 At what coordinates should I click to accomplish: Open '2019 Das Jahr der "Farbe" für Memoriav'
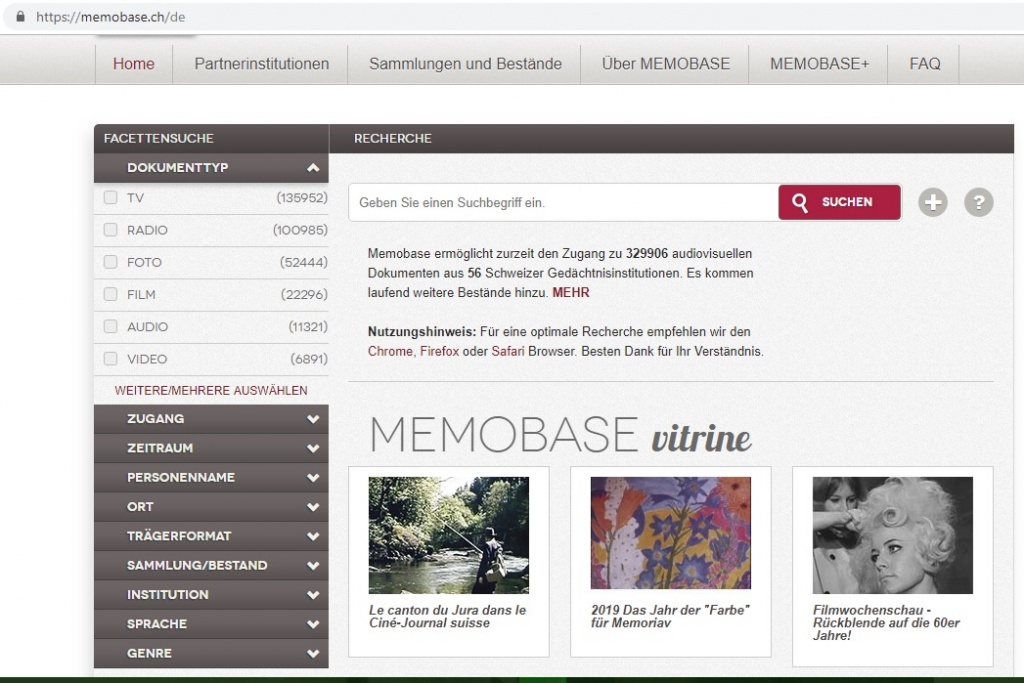pos(670,616)
